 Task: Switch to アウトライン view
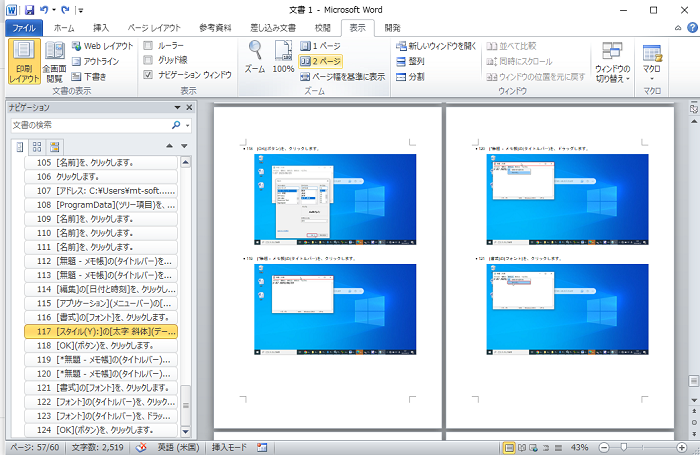pos(96,61)
